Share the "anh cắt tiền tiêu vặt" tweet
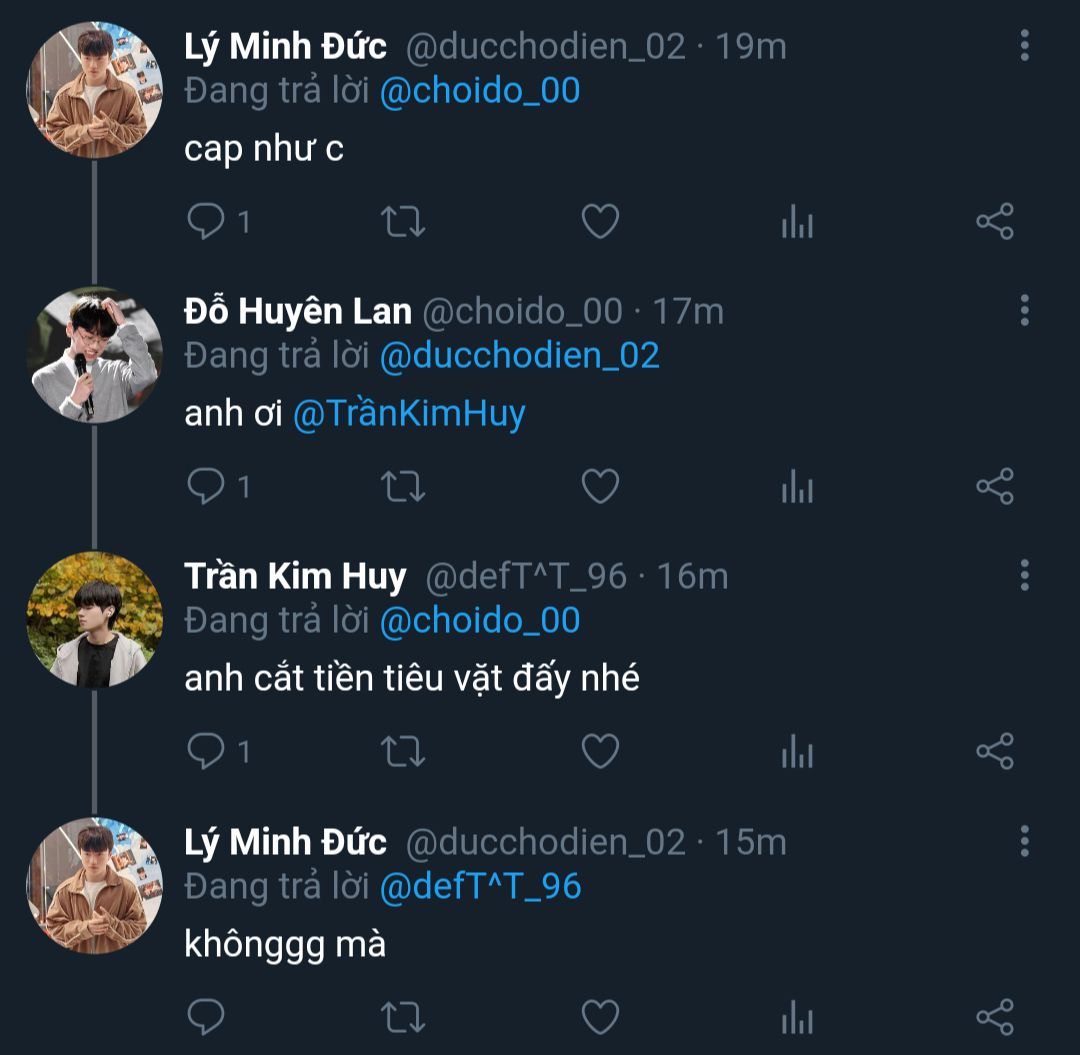This screenshot has width=1080, height=1055. coord(995,751)
